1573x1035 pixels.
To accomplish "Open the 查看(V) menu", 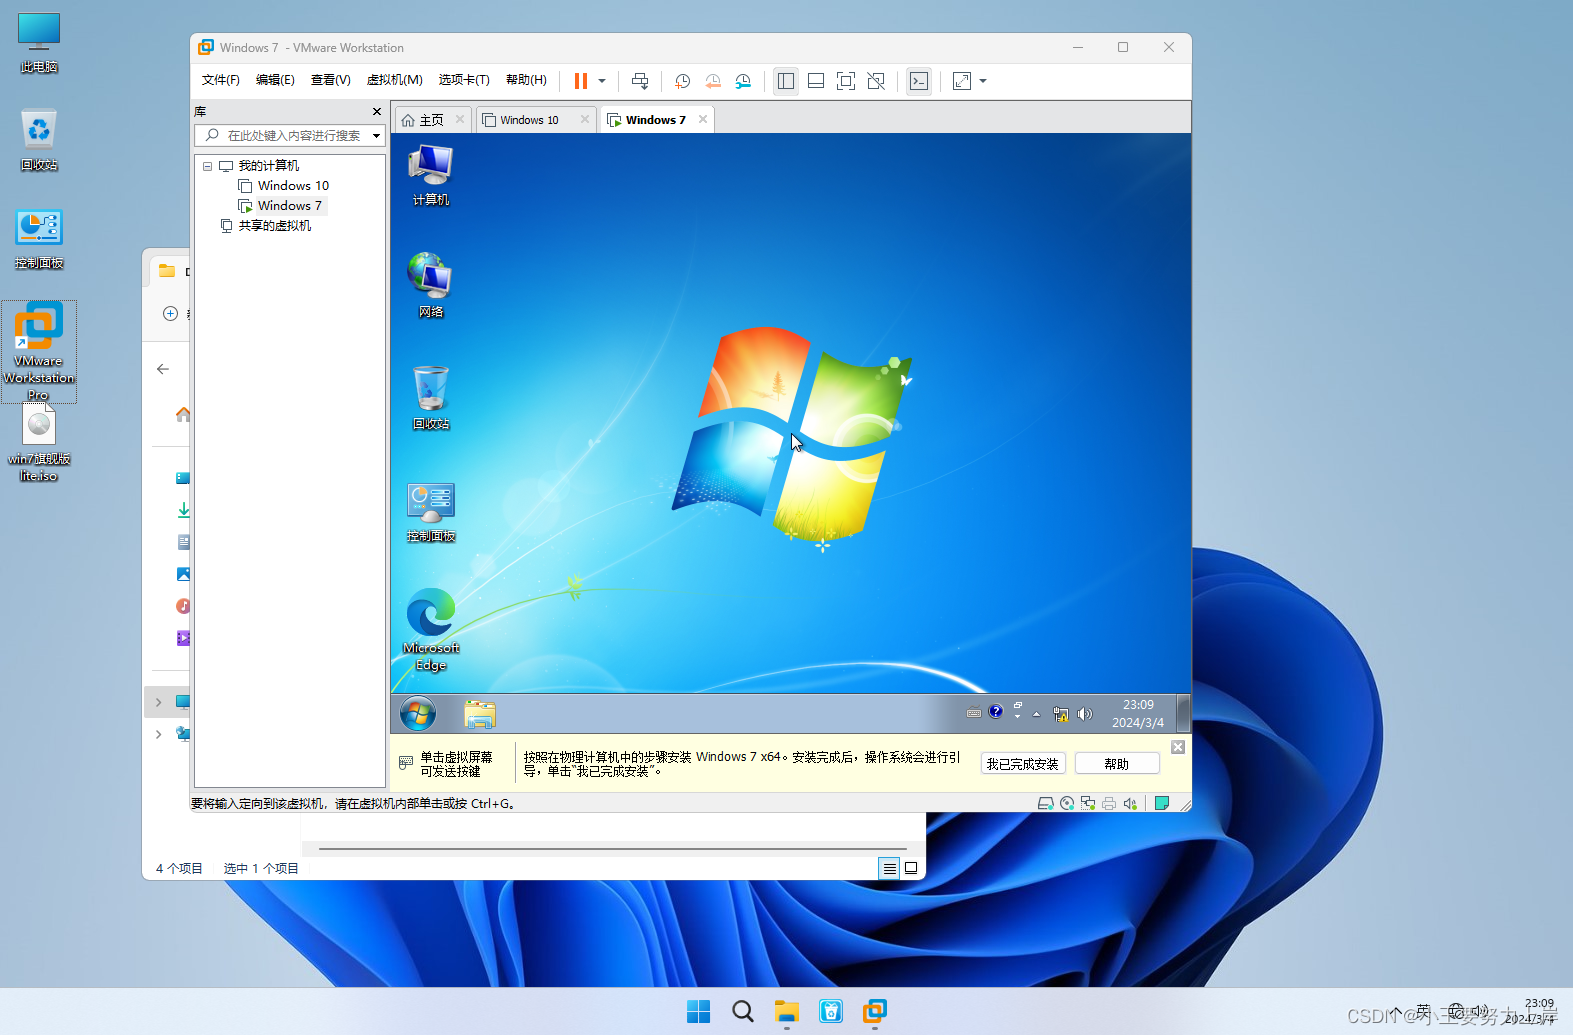I will (x=330, y=80).
